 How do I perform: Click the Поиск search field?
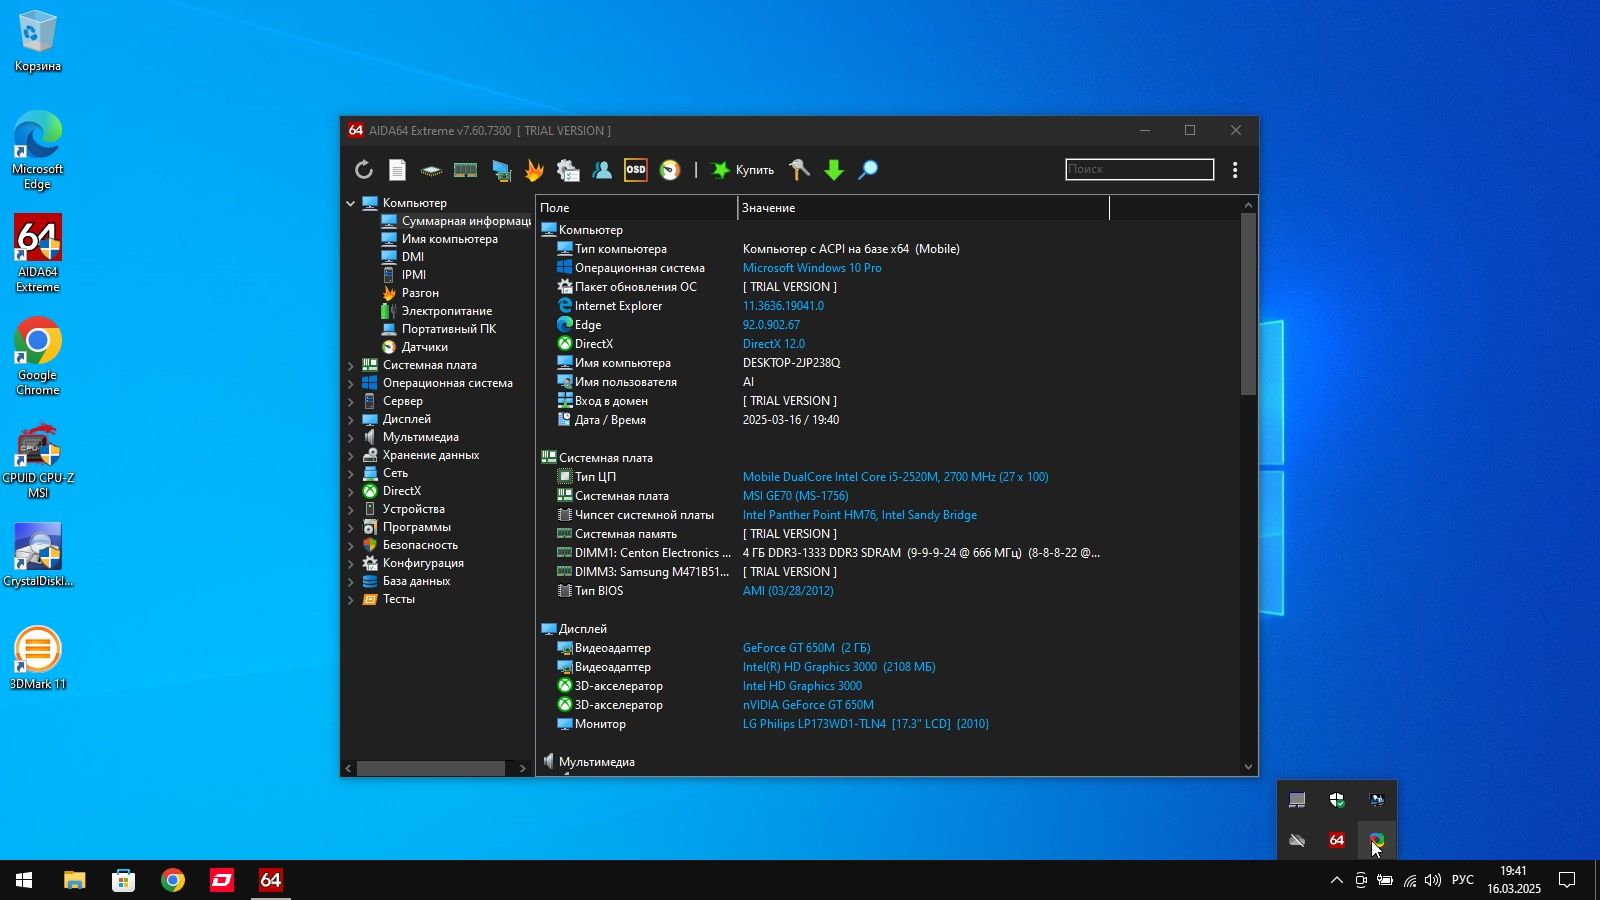1140,169
